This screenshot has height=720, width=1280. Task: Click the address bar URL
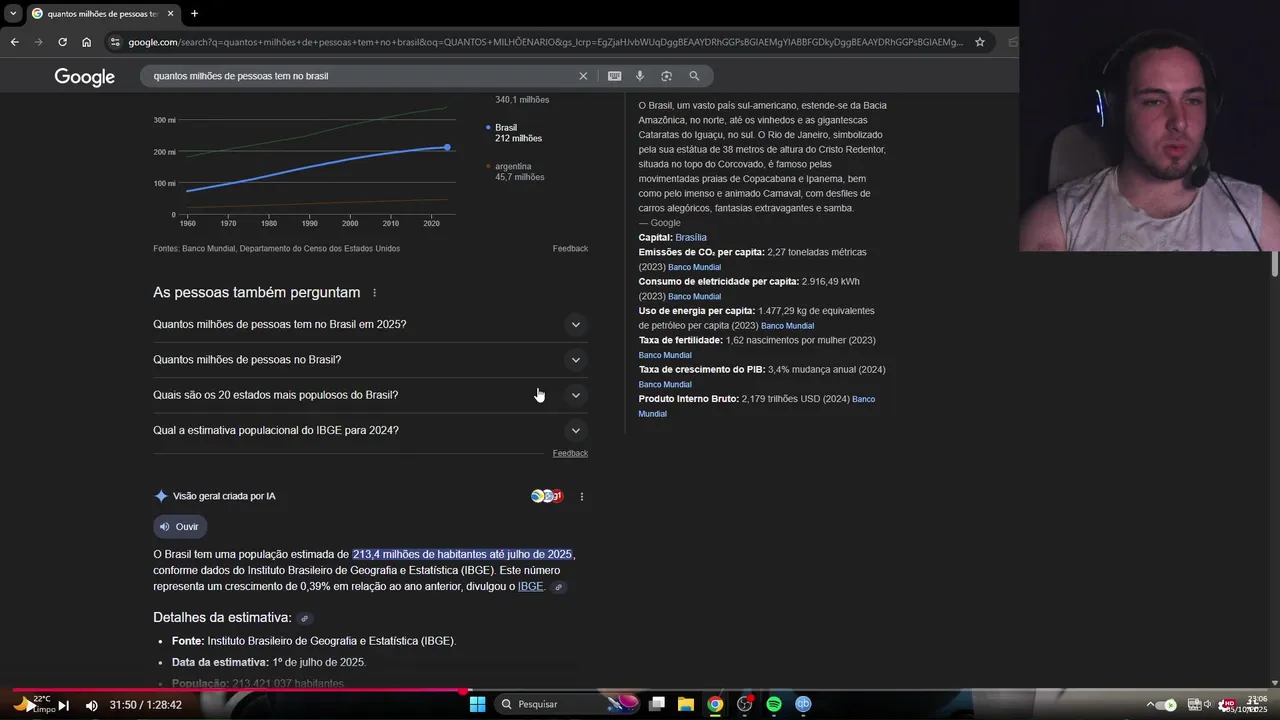point(545,42)
